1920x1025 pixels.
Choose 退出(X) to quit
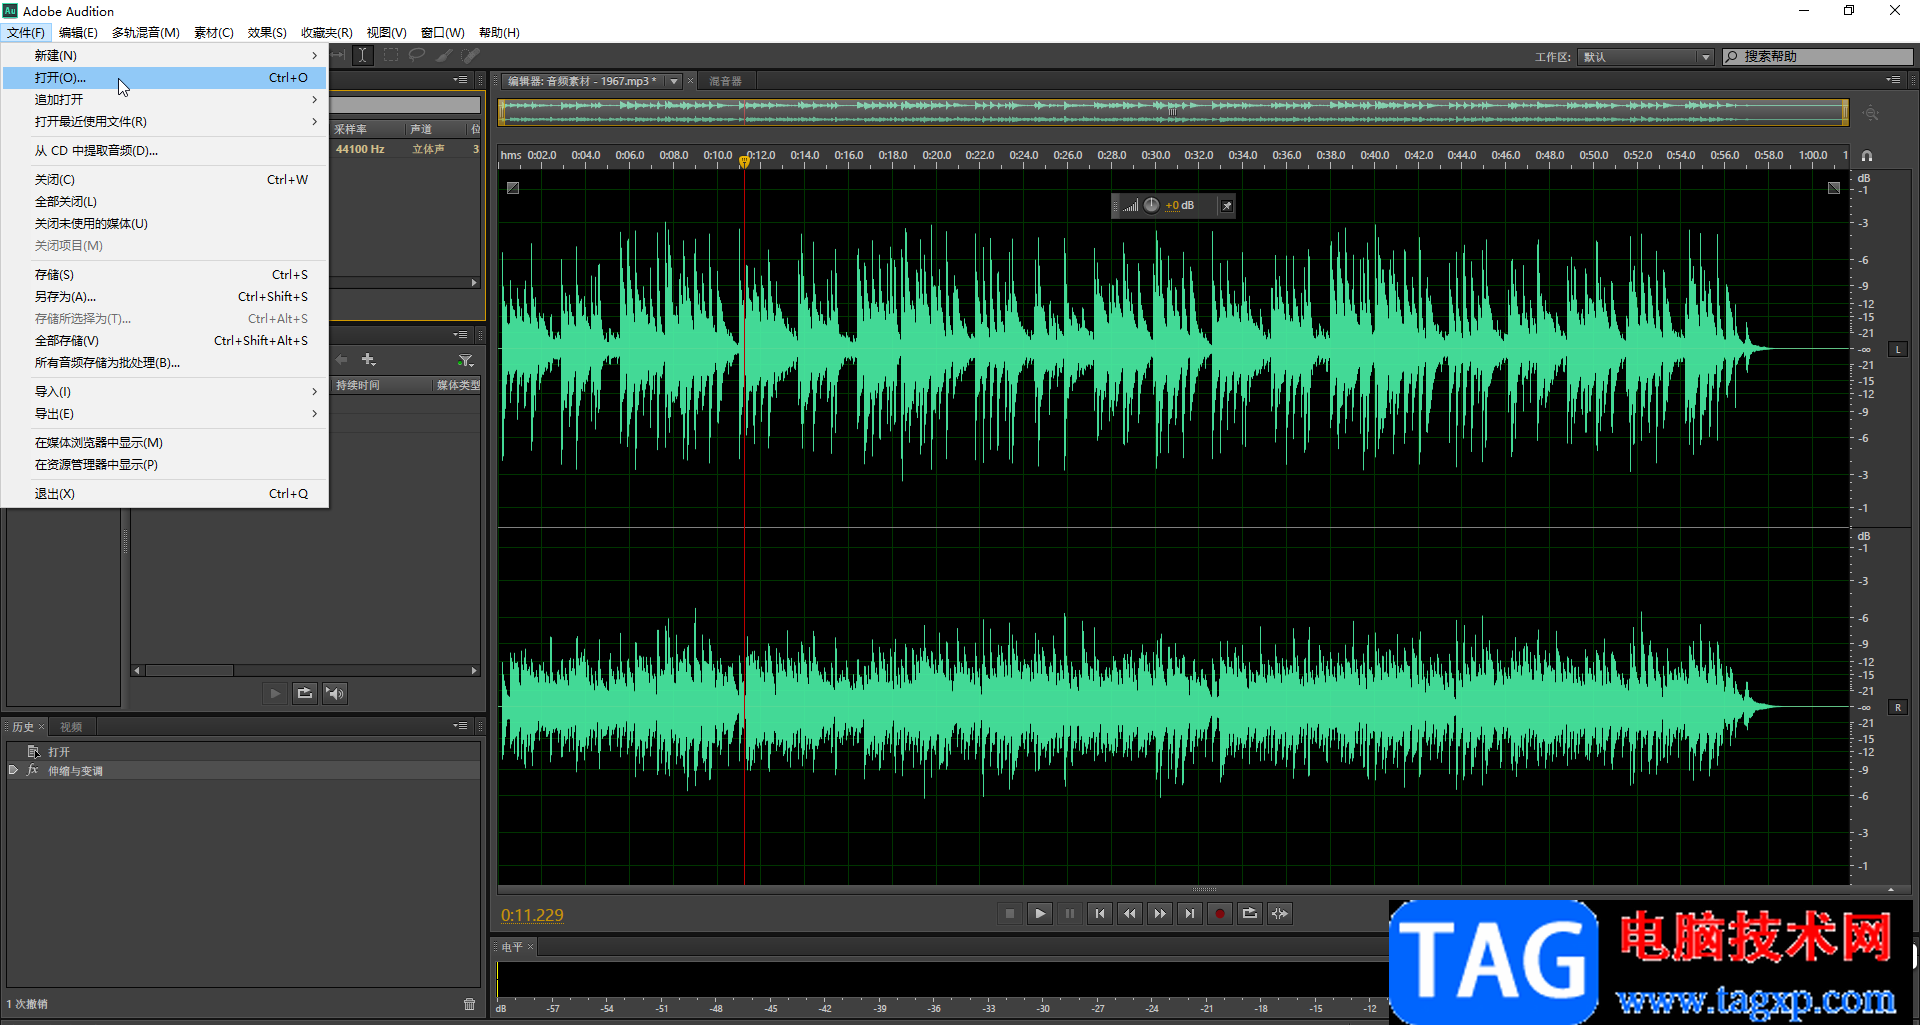(x=166, y=494)
